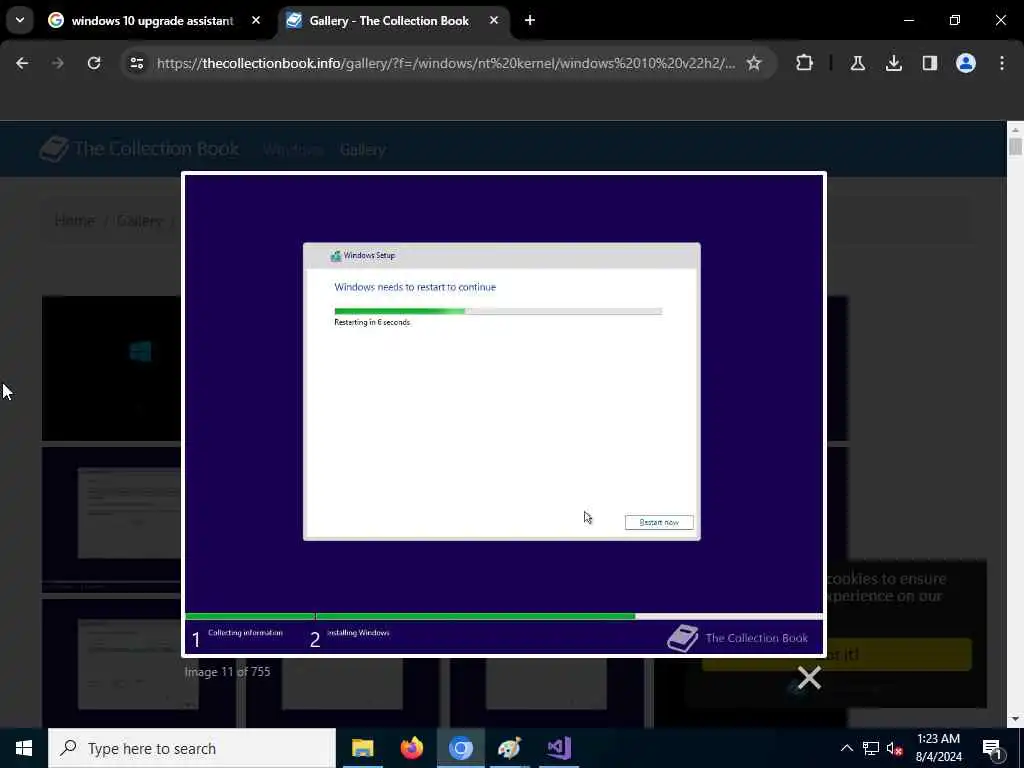Click the Gallery breadcrumb link
The width and height of the screenshot is (1024, 768).
139,220
